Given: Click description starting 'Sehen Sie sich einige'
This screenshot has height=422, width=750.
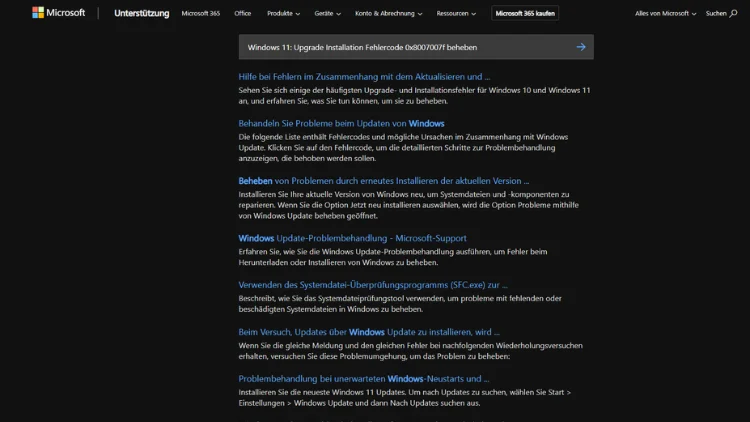Looking at the screenshot, I should pyautogui.click(x=414, y=96).
